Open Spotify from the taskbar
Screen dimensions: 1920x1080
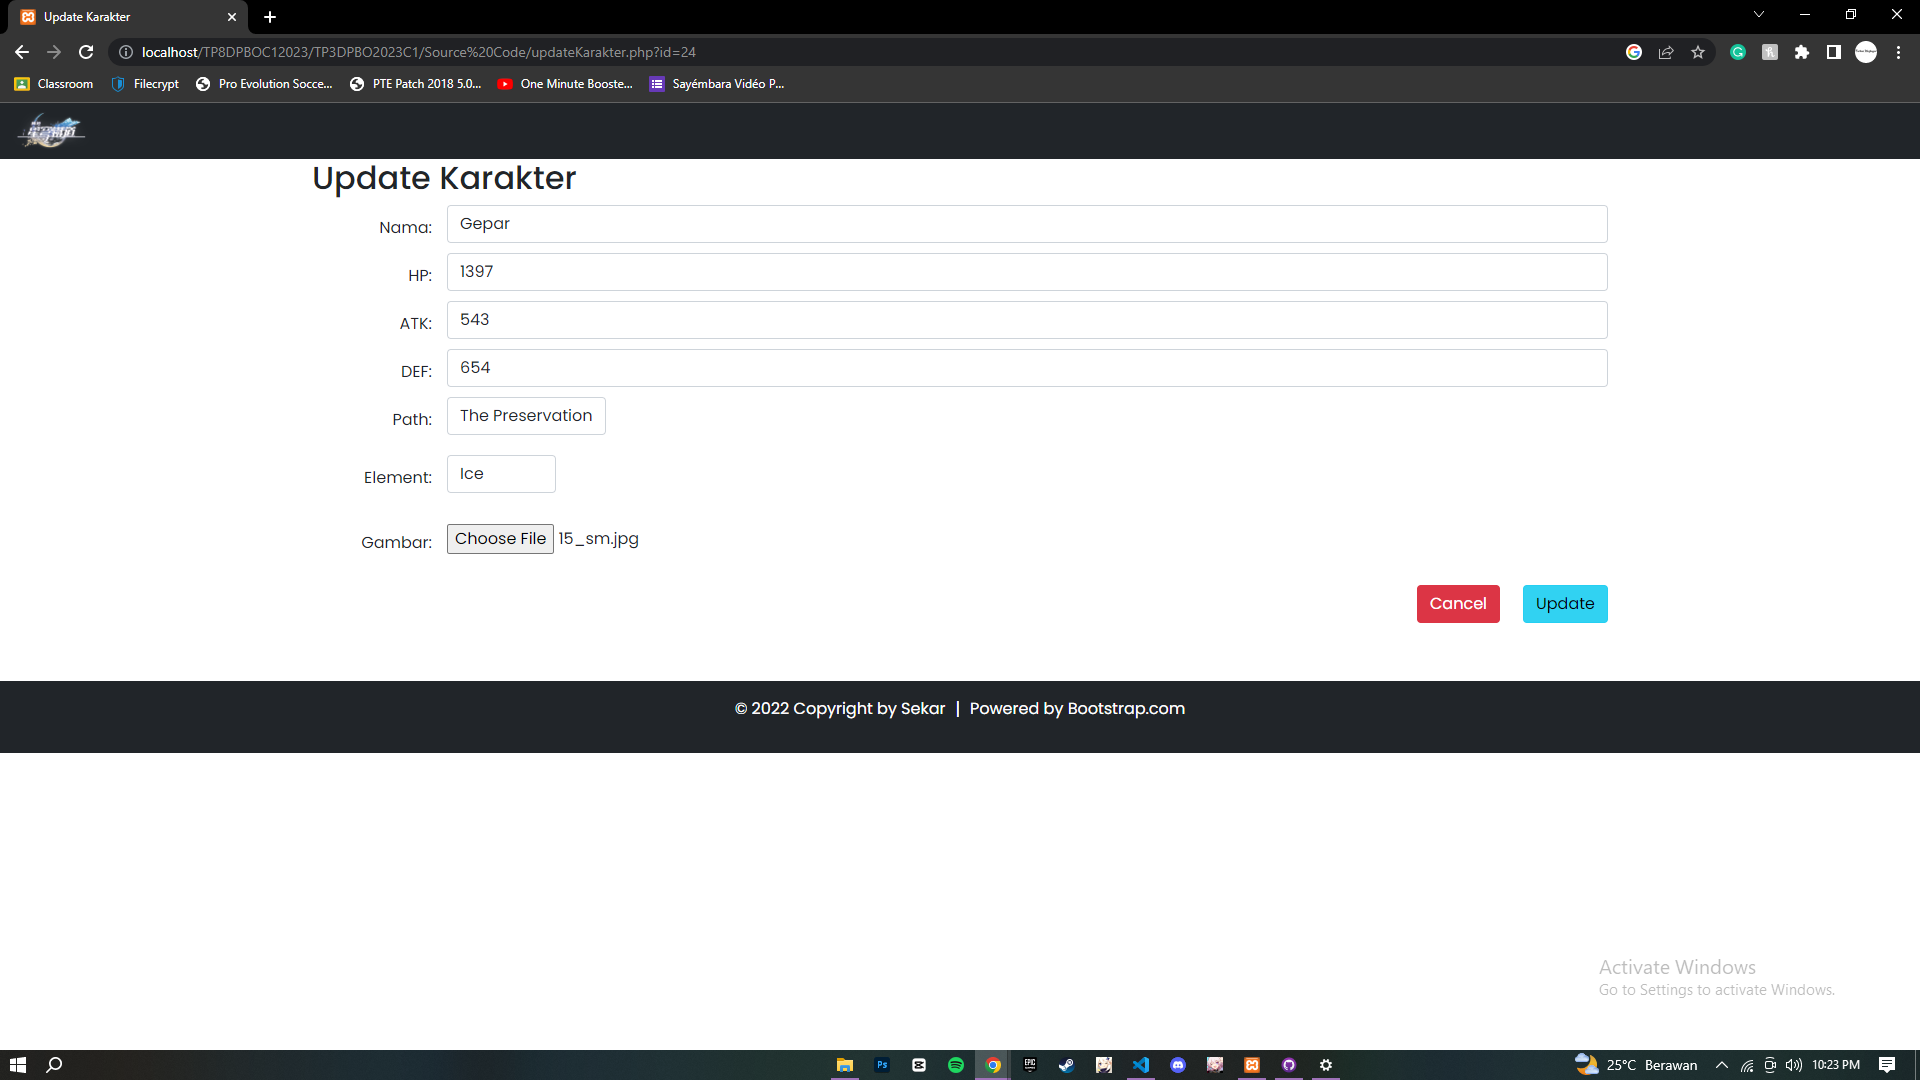(x=957, y=1065)
